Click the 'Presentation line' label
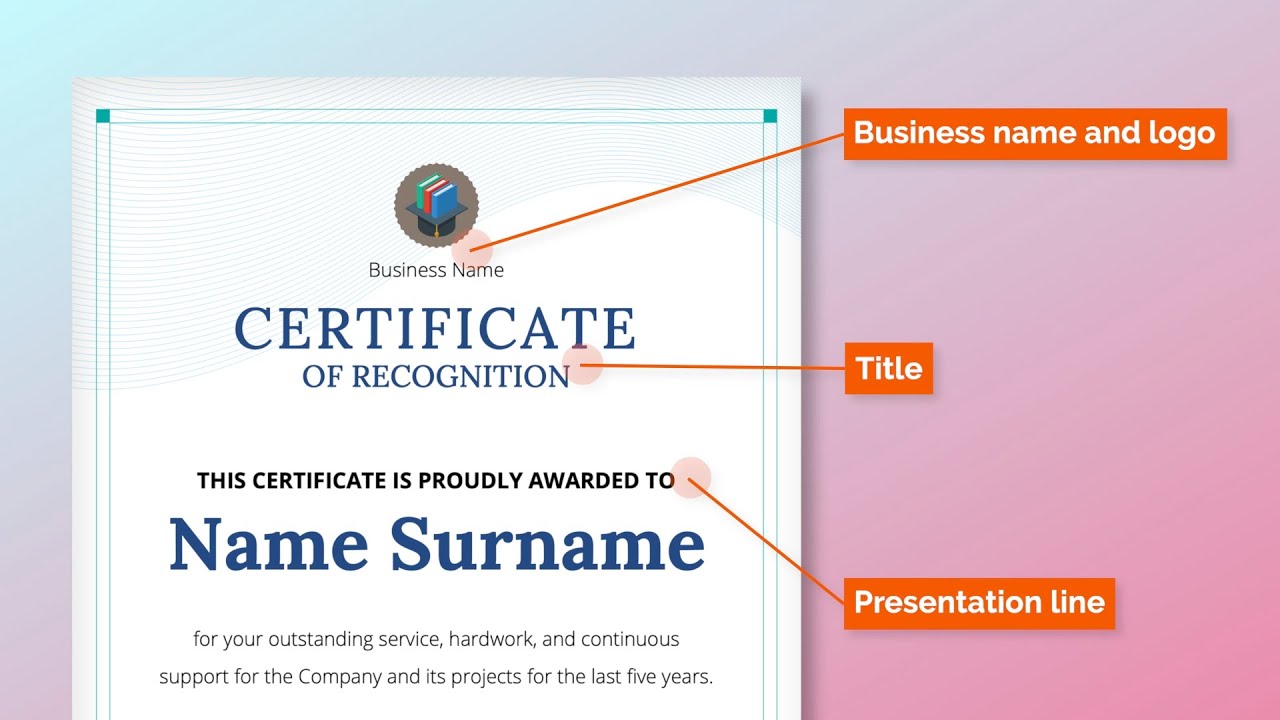Screen dimensions: 1280x720 pyautogui.click(x=979, y=603)
